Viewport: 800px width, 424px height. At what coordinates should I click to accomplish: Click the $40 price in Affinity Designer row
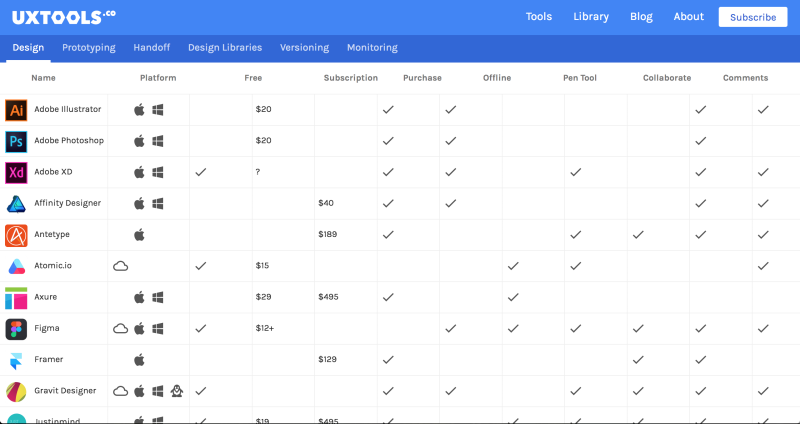pyautogui.click(x=326, y=203)
